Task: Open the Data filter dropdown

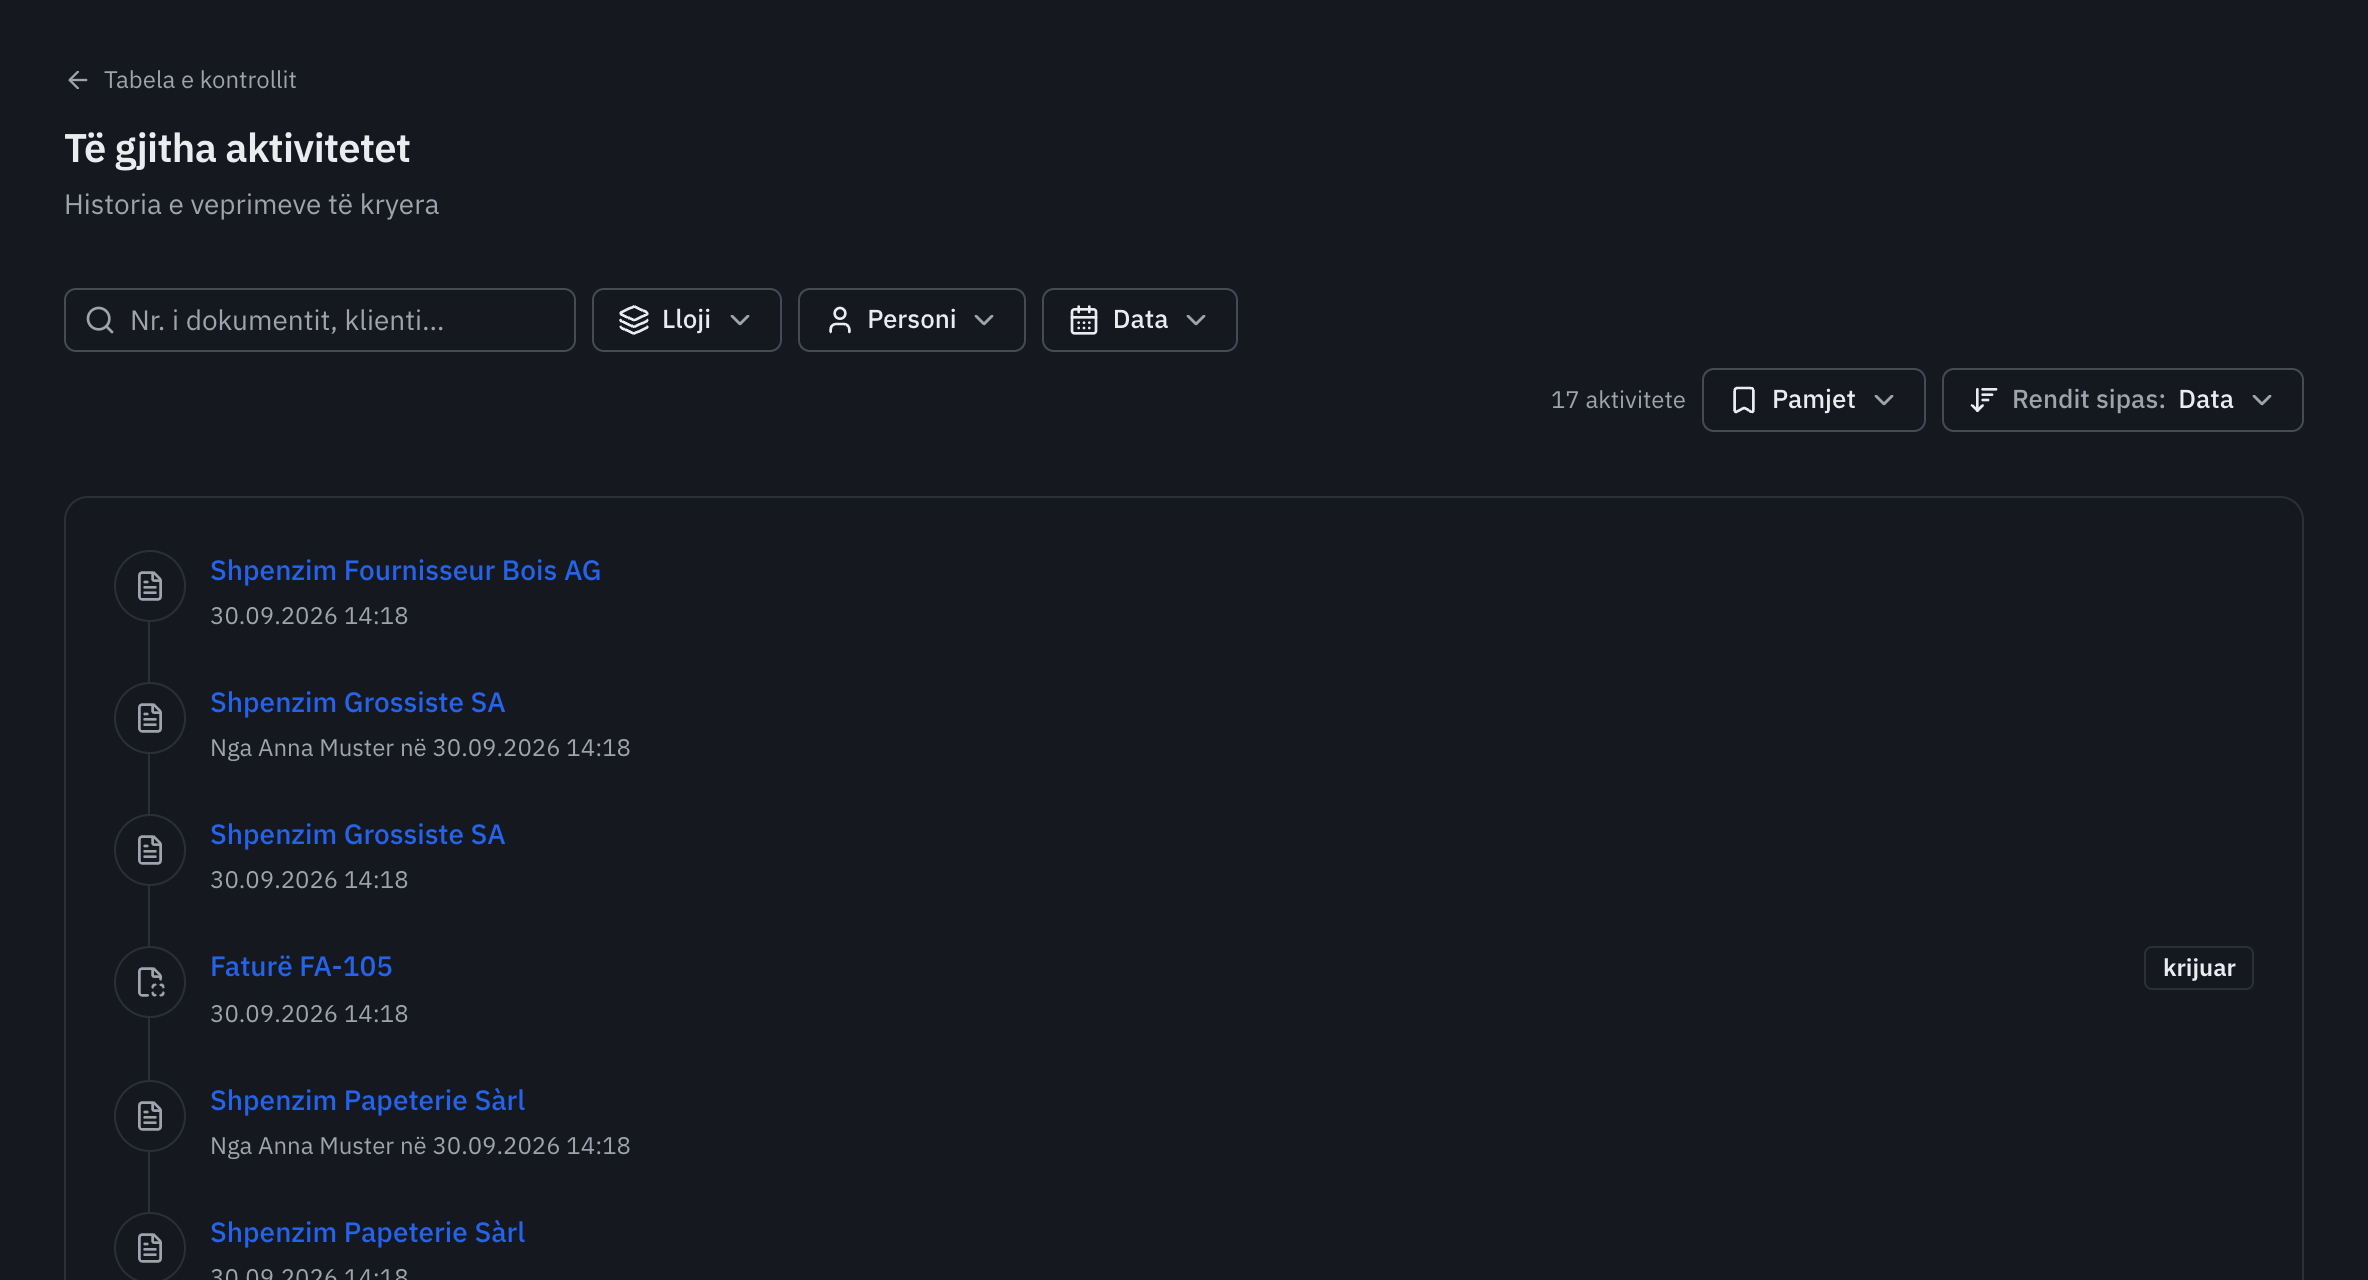Action: coord(1139,320)
